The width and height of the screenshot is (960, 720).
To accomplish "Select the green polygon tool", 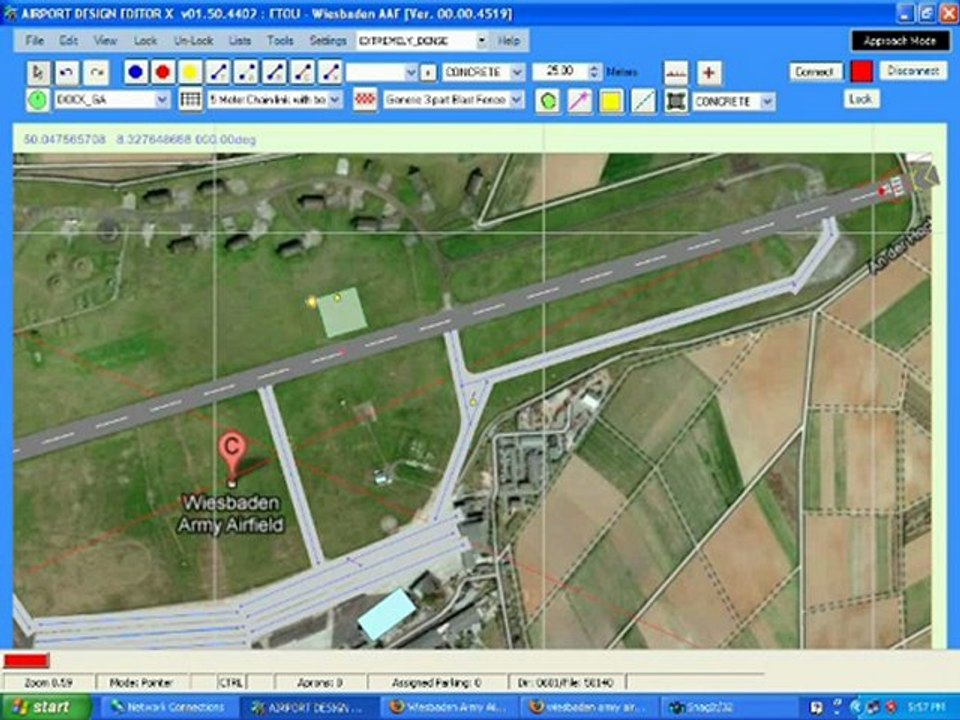I will (548, 101).
